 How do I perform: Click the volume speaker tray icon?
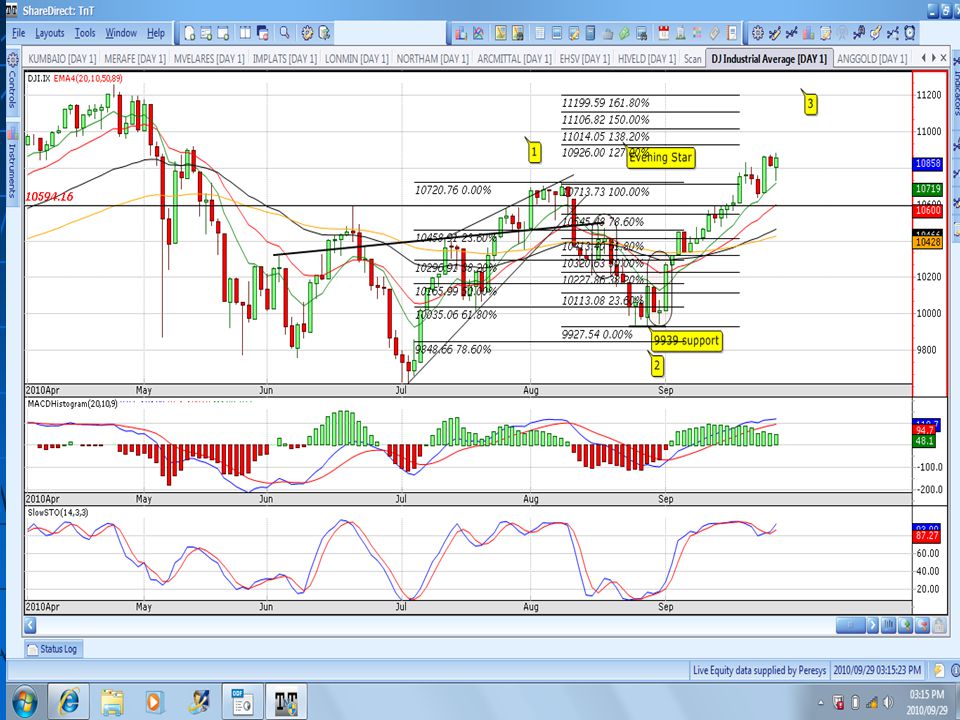coord(888,702)
